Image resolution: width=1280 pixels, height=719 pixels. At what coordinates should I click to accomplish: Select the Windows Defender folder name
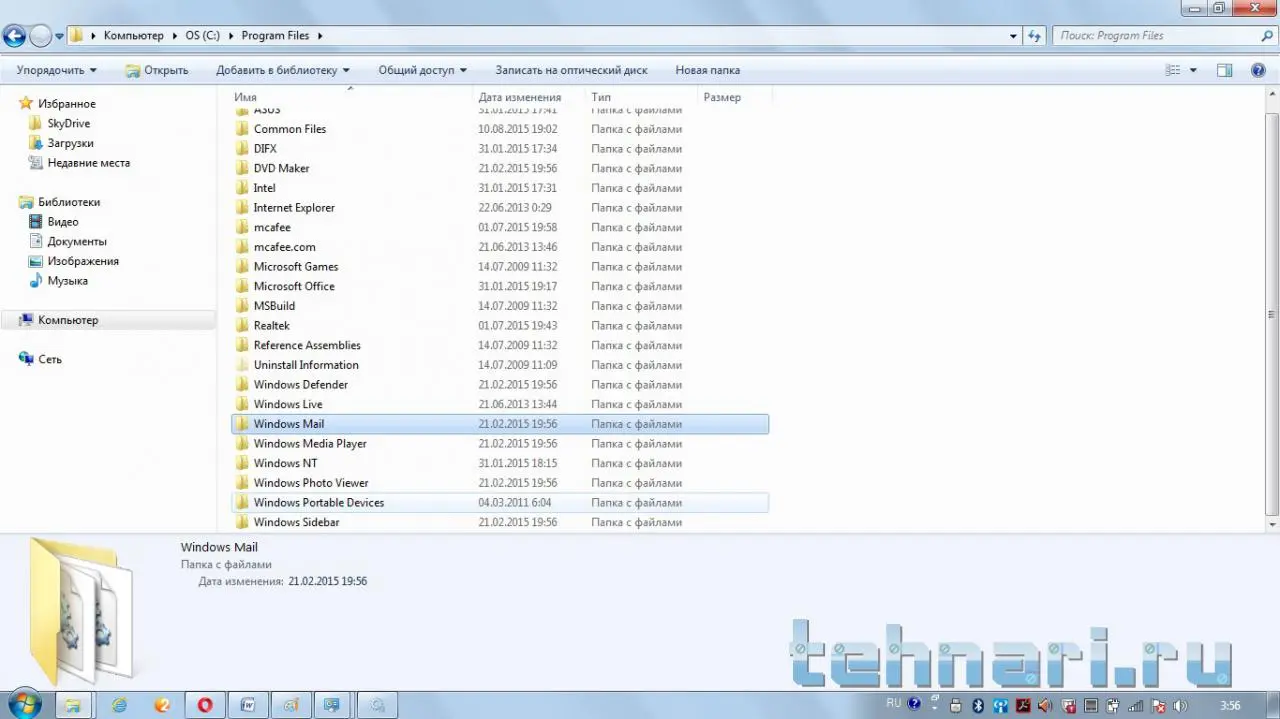[x=301, y=384]
